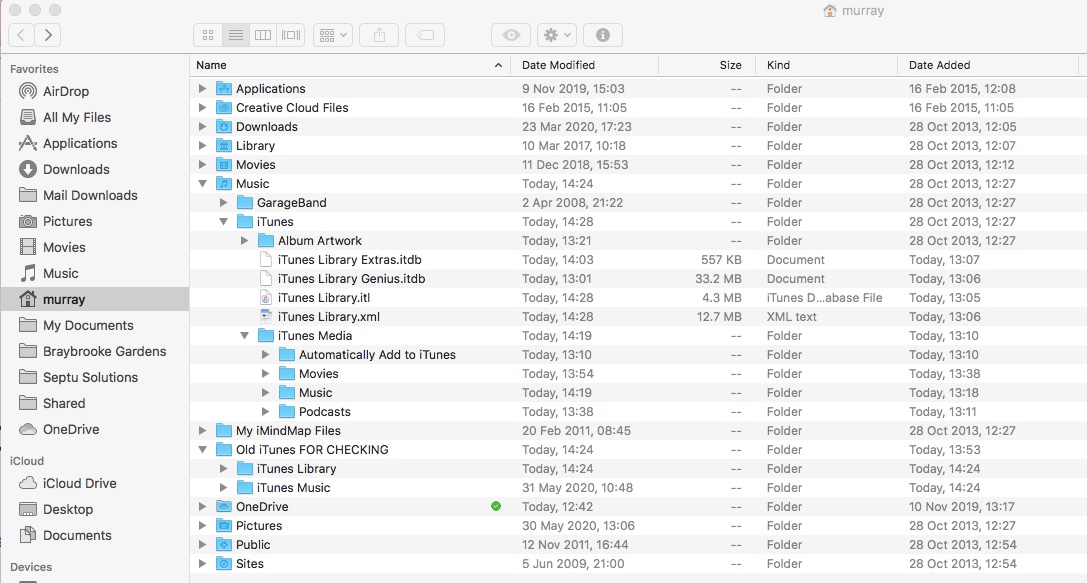The image size is (1087, 583).
Task: Open Quick Look with the eye icon
Action: pos(510,34)
